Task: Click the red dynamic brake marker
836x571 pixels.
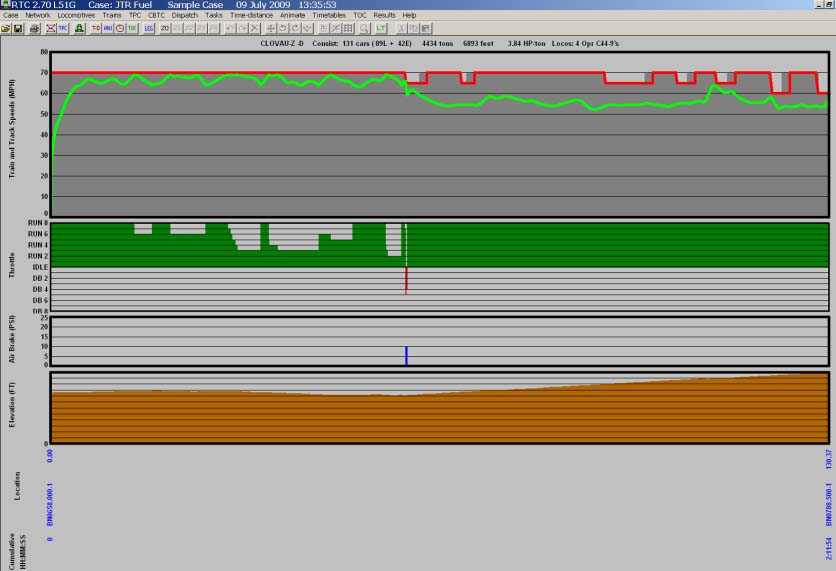Action: 406,280
